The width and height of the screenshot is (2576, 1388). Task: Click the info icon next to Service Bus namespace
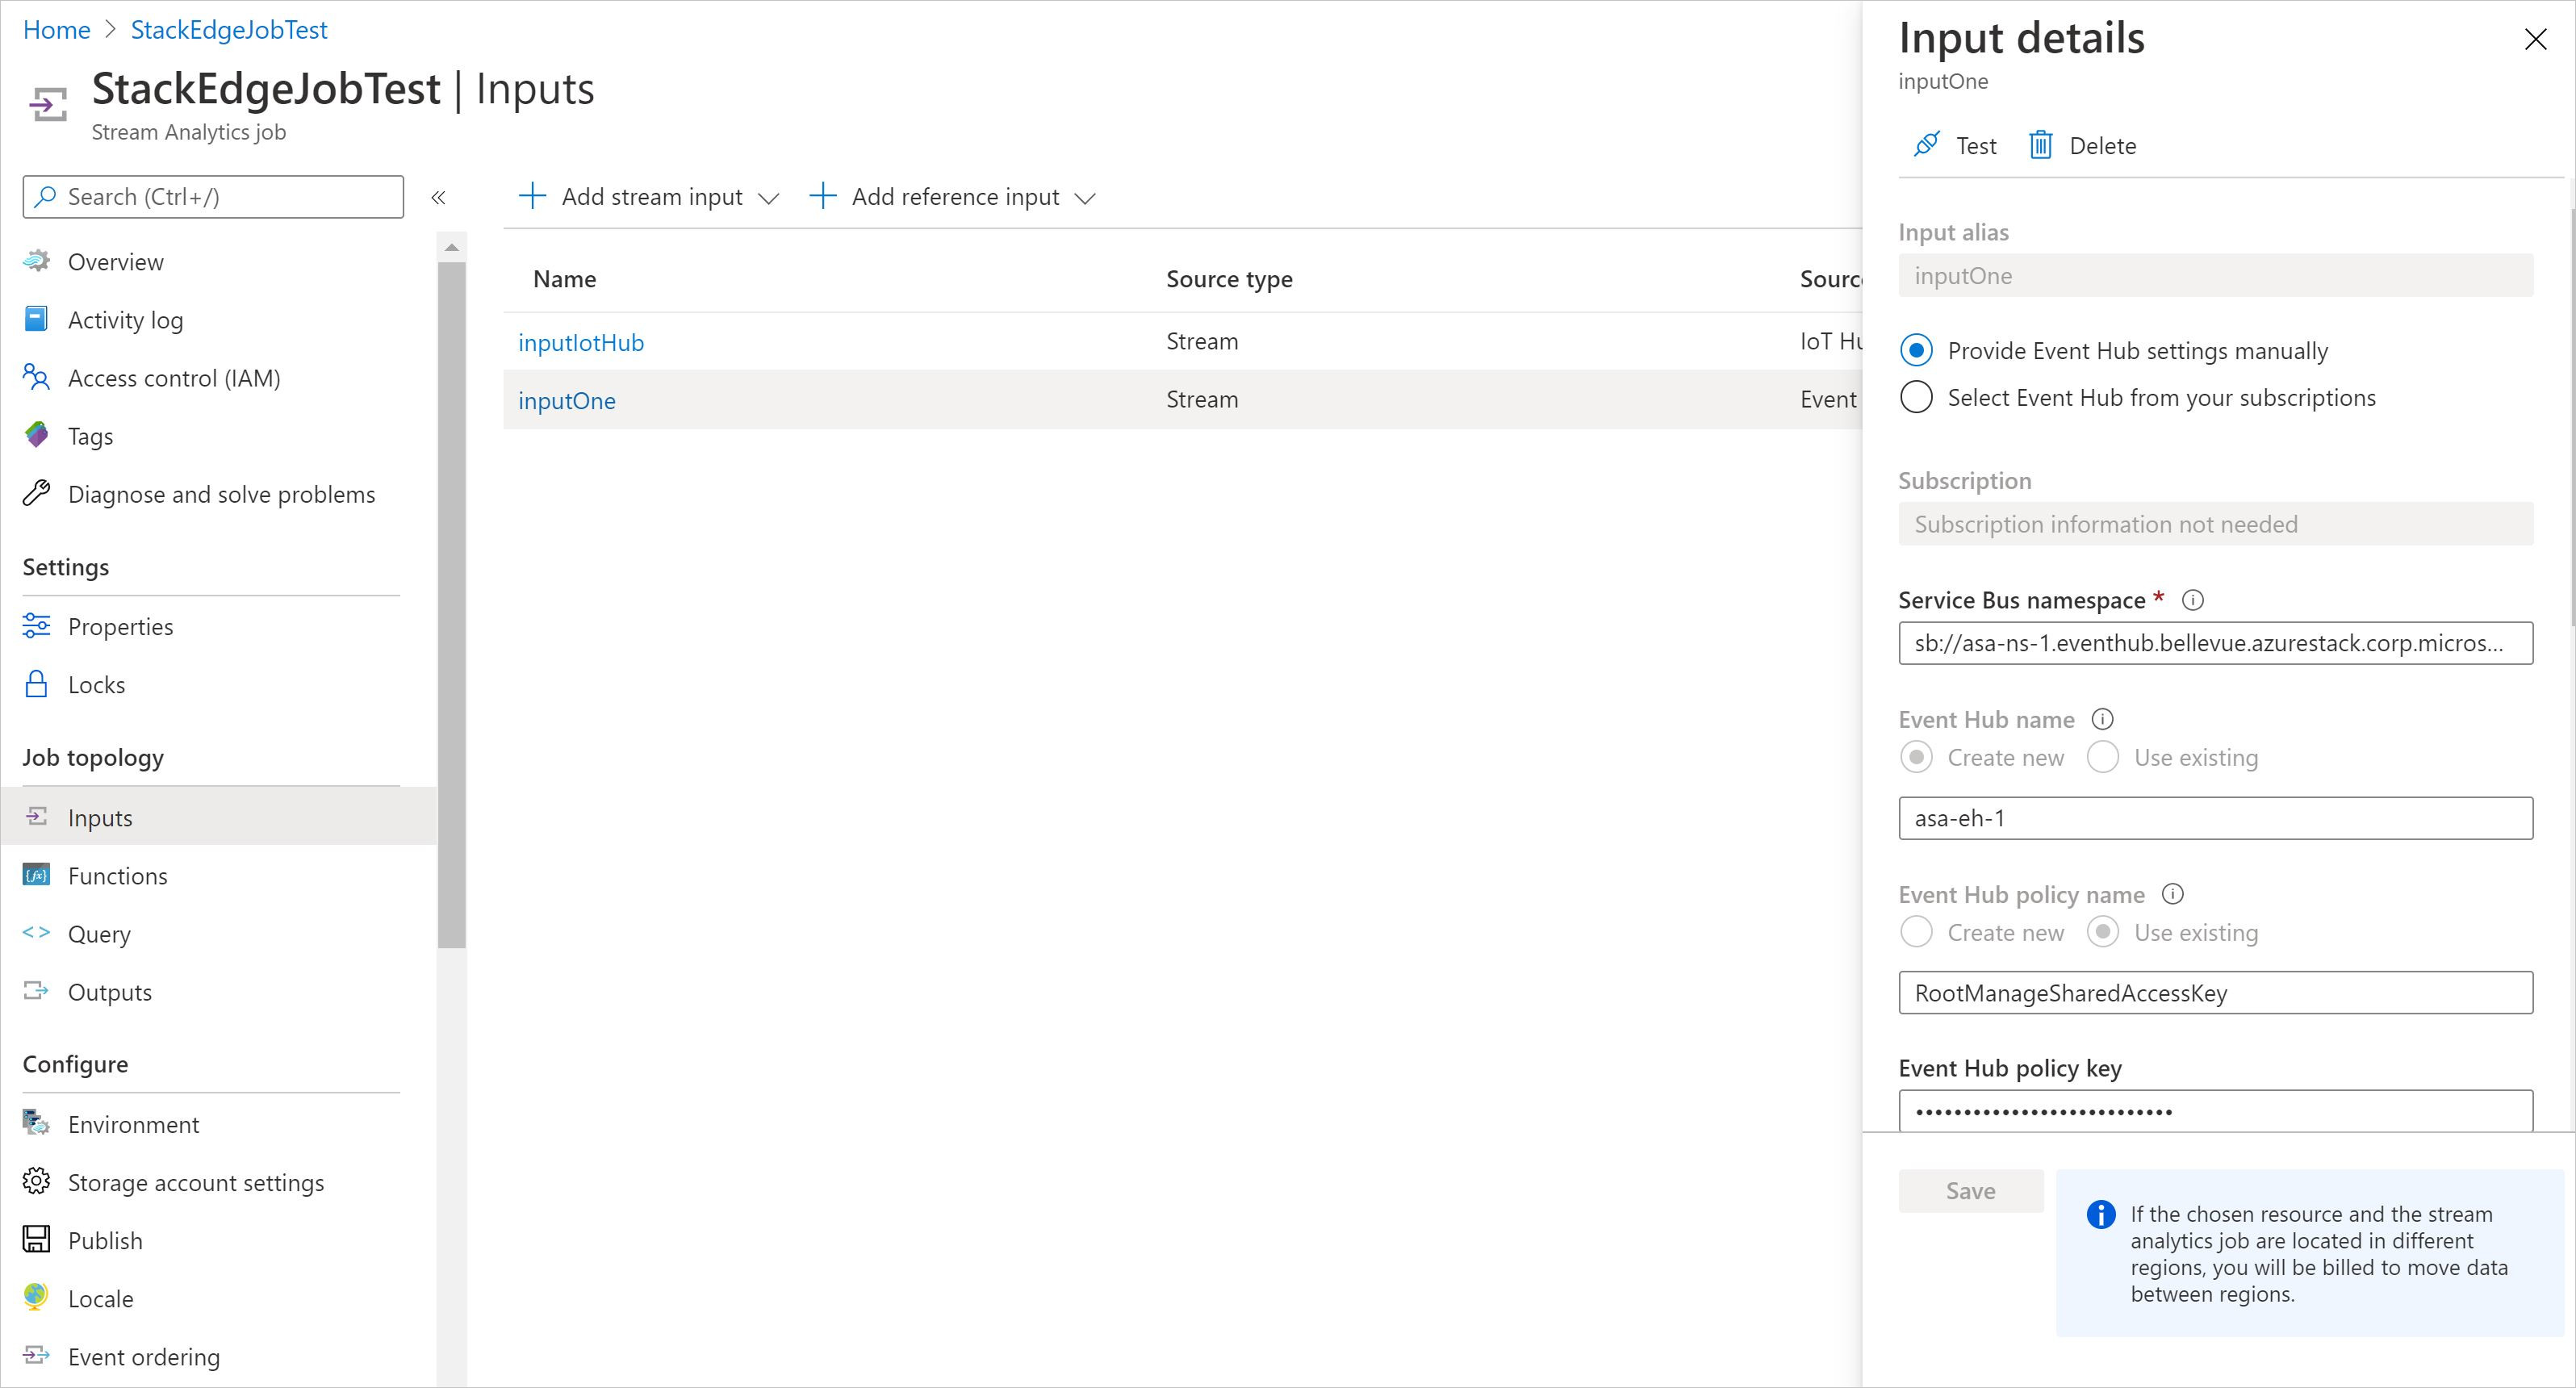(x=2192, y=600)
